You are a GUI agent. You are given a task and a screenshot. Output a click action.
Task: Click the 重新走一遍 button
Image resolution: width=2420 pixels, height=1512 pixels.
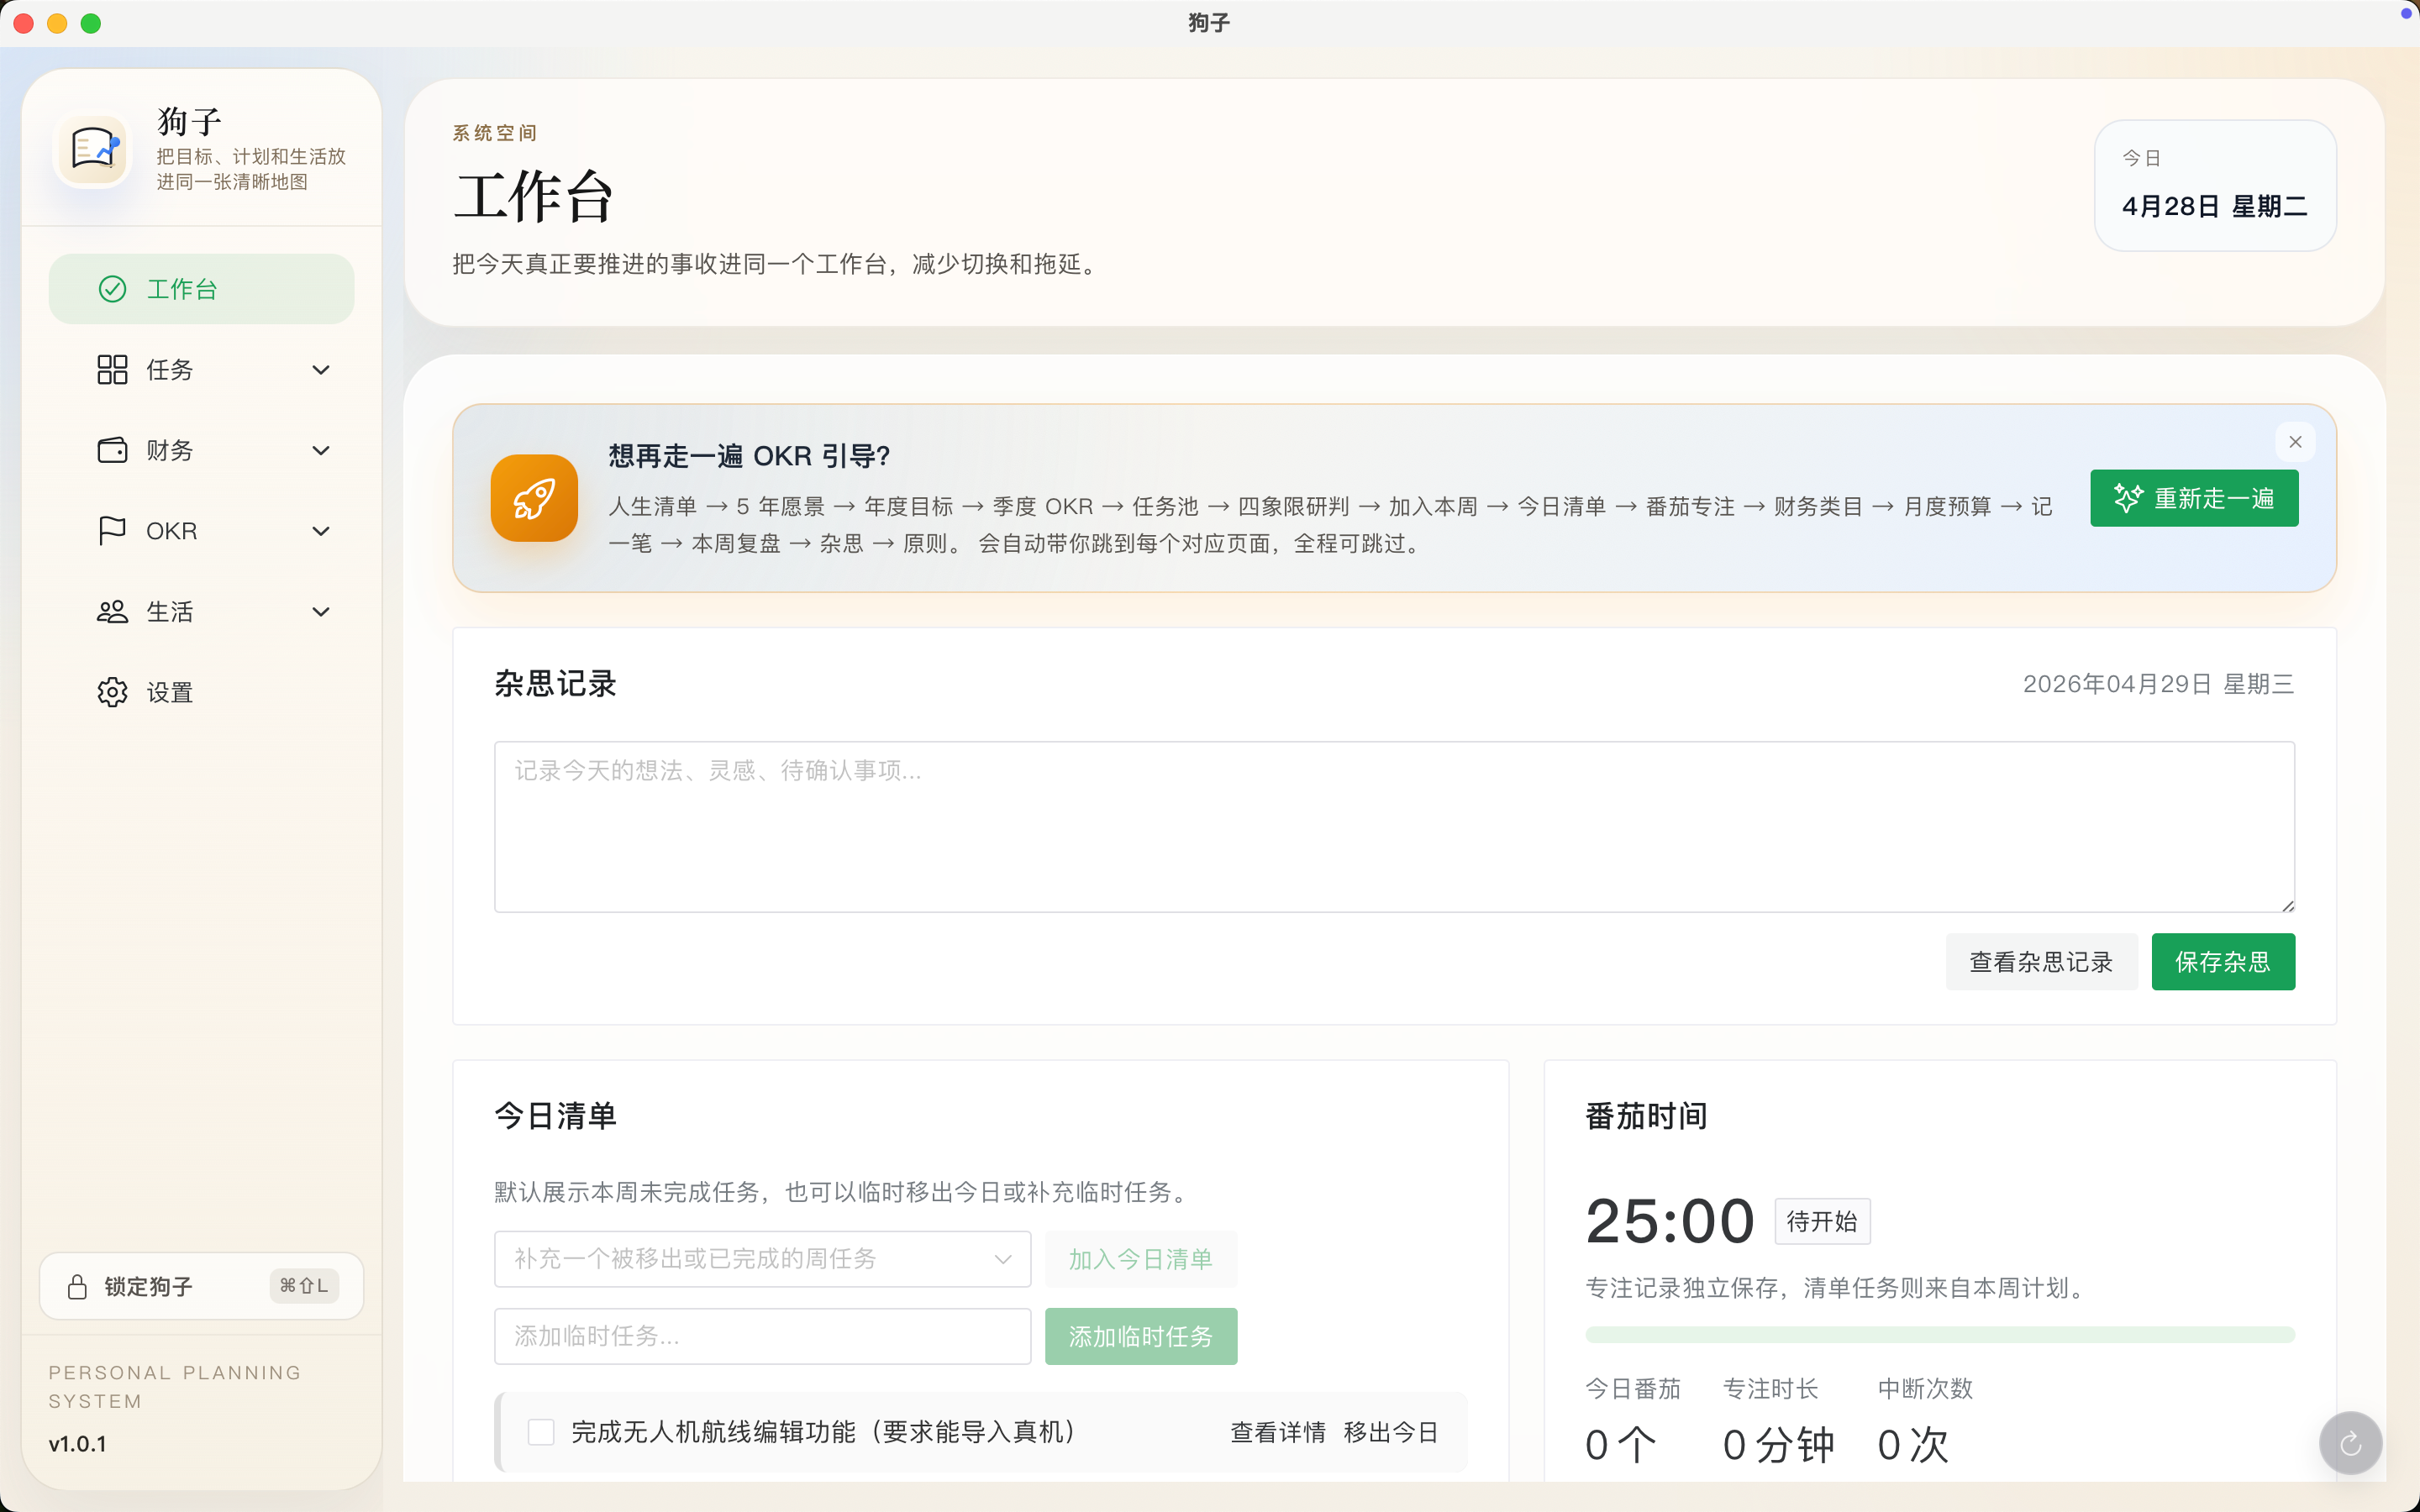[2193, 498]
